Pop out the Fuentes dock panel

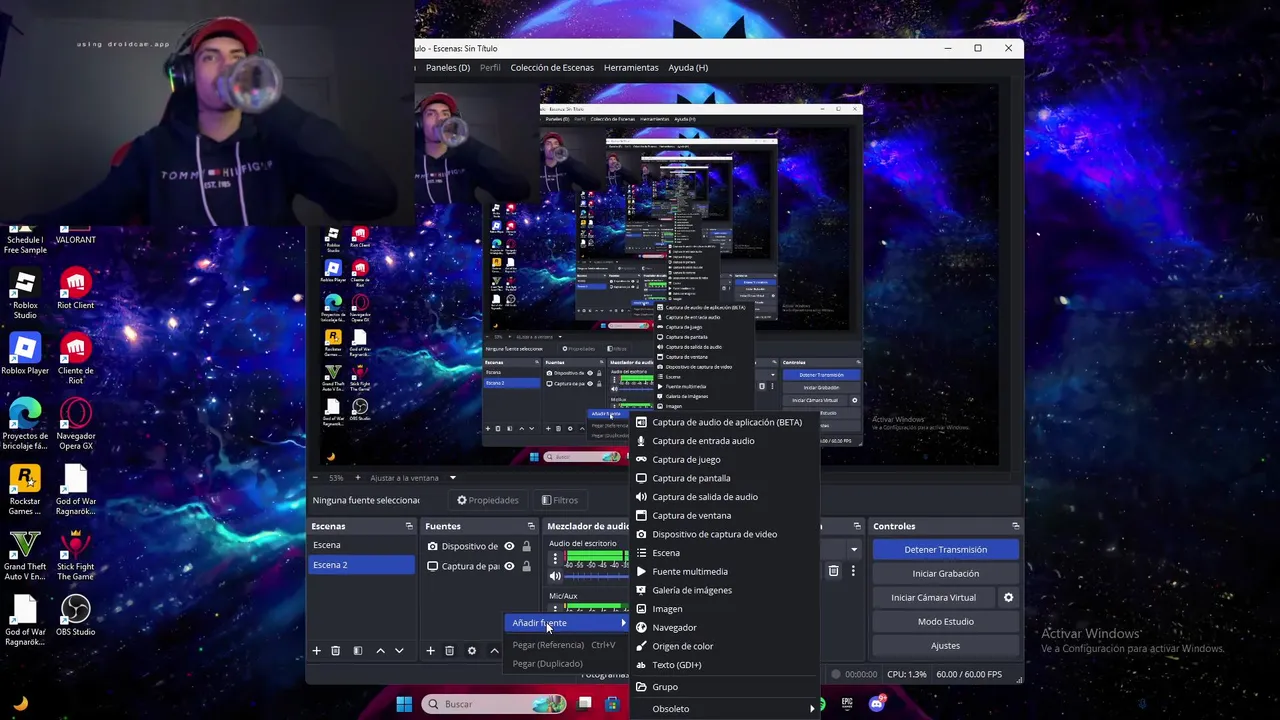tap(531, 526)
